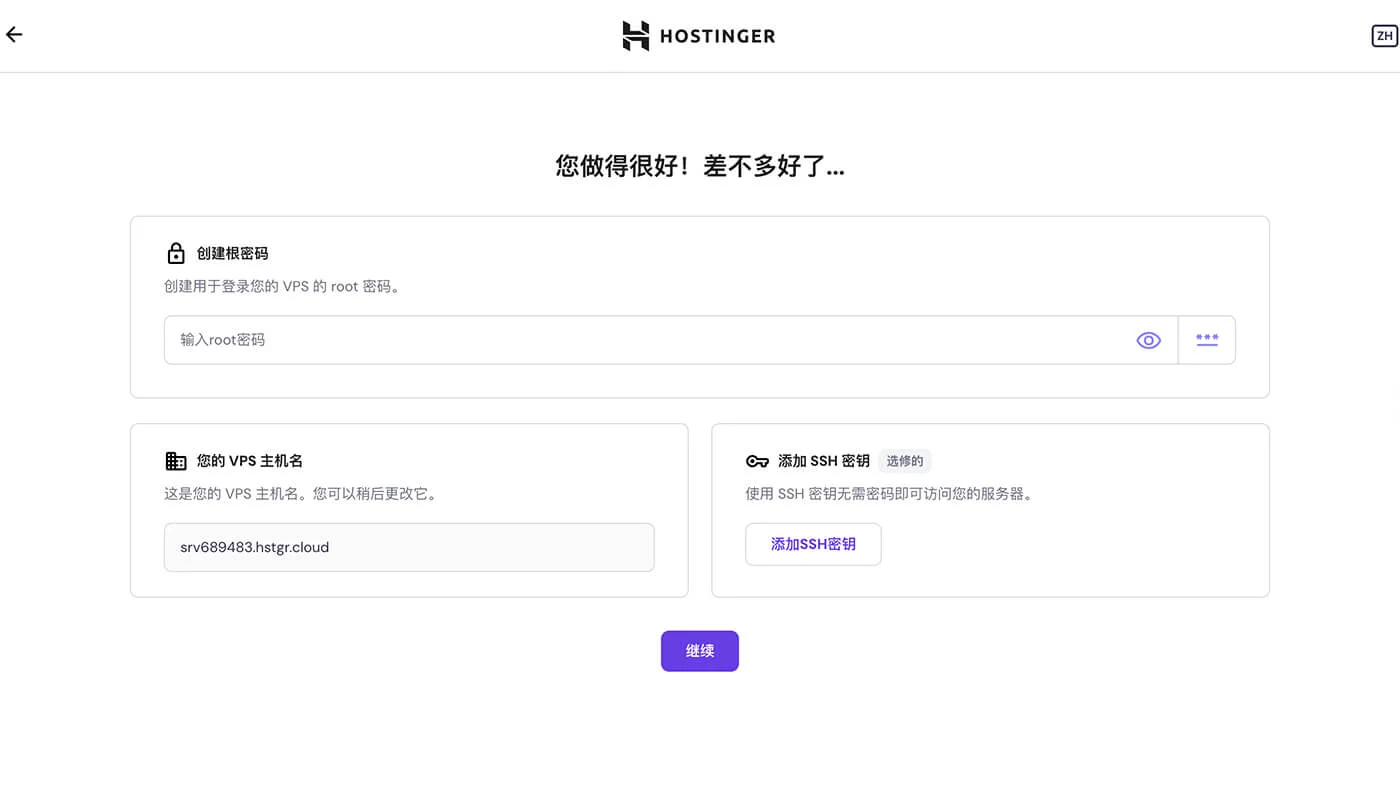Toggle password visibility off with the eye icon
The height and width of the screenshot is (800, 1400).
(1148, 340)
